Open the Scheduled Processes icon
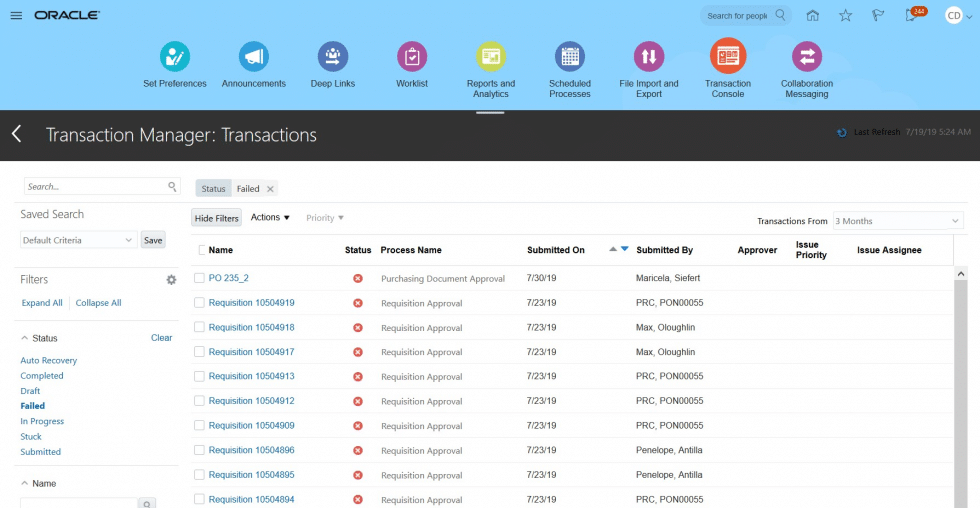Viewport: 980px width, 508px height. [569, 56]
